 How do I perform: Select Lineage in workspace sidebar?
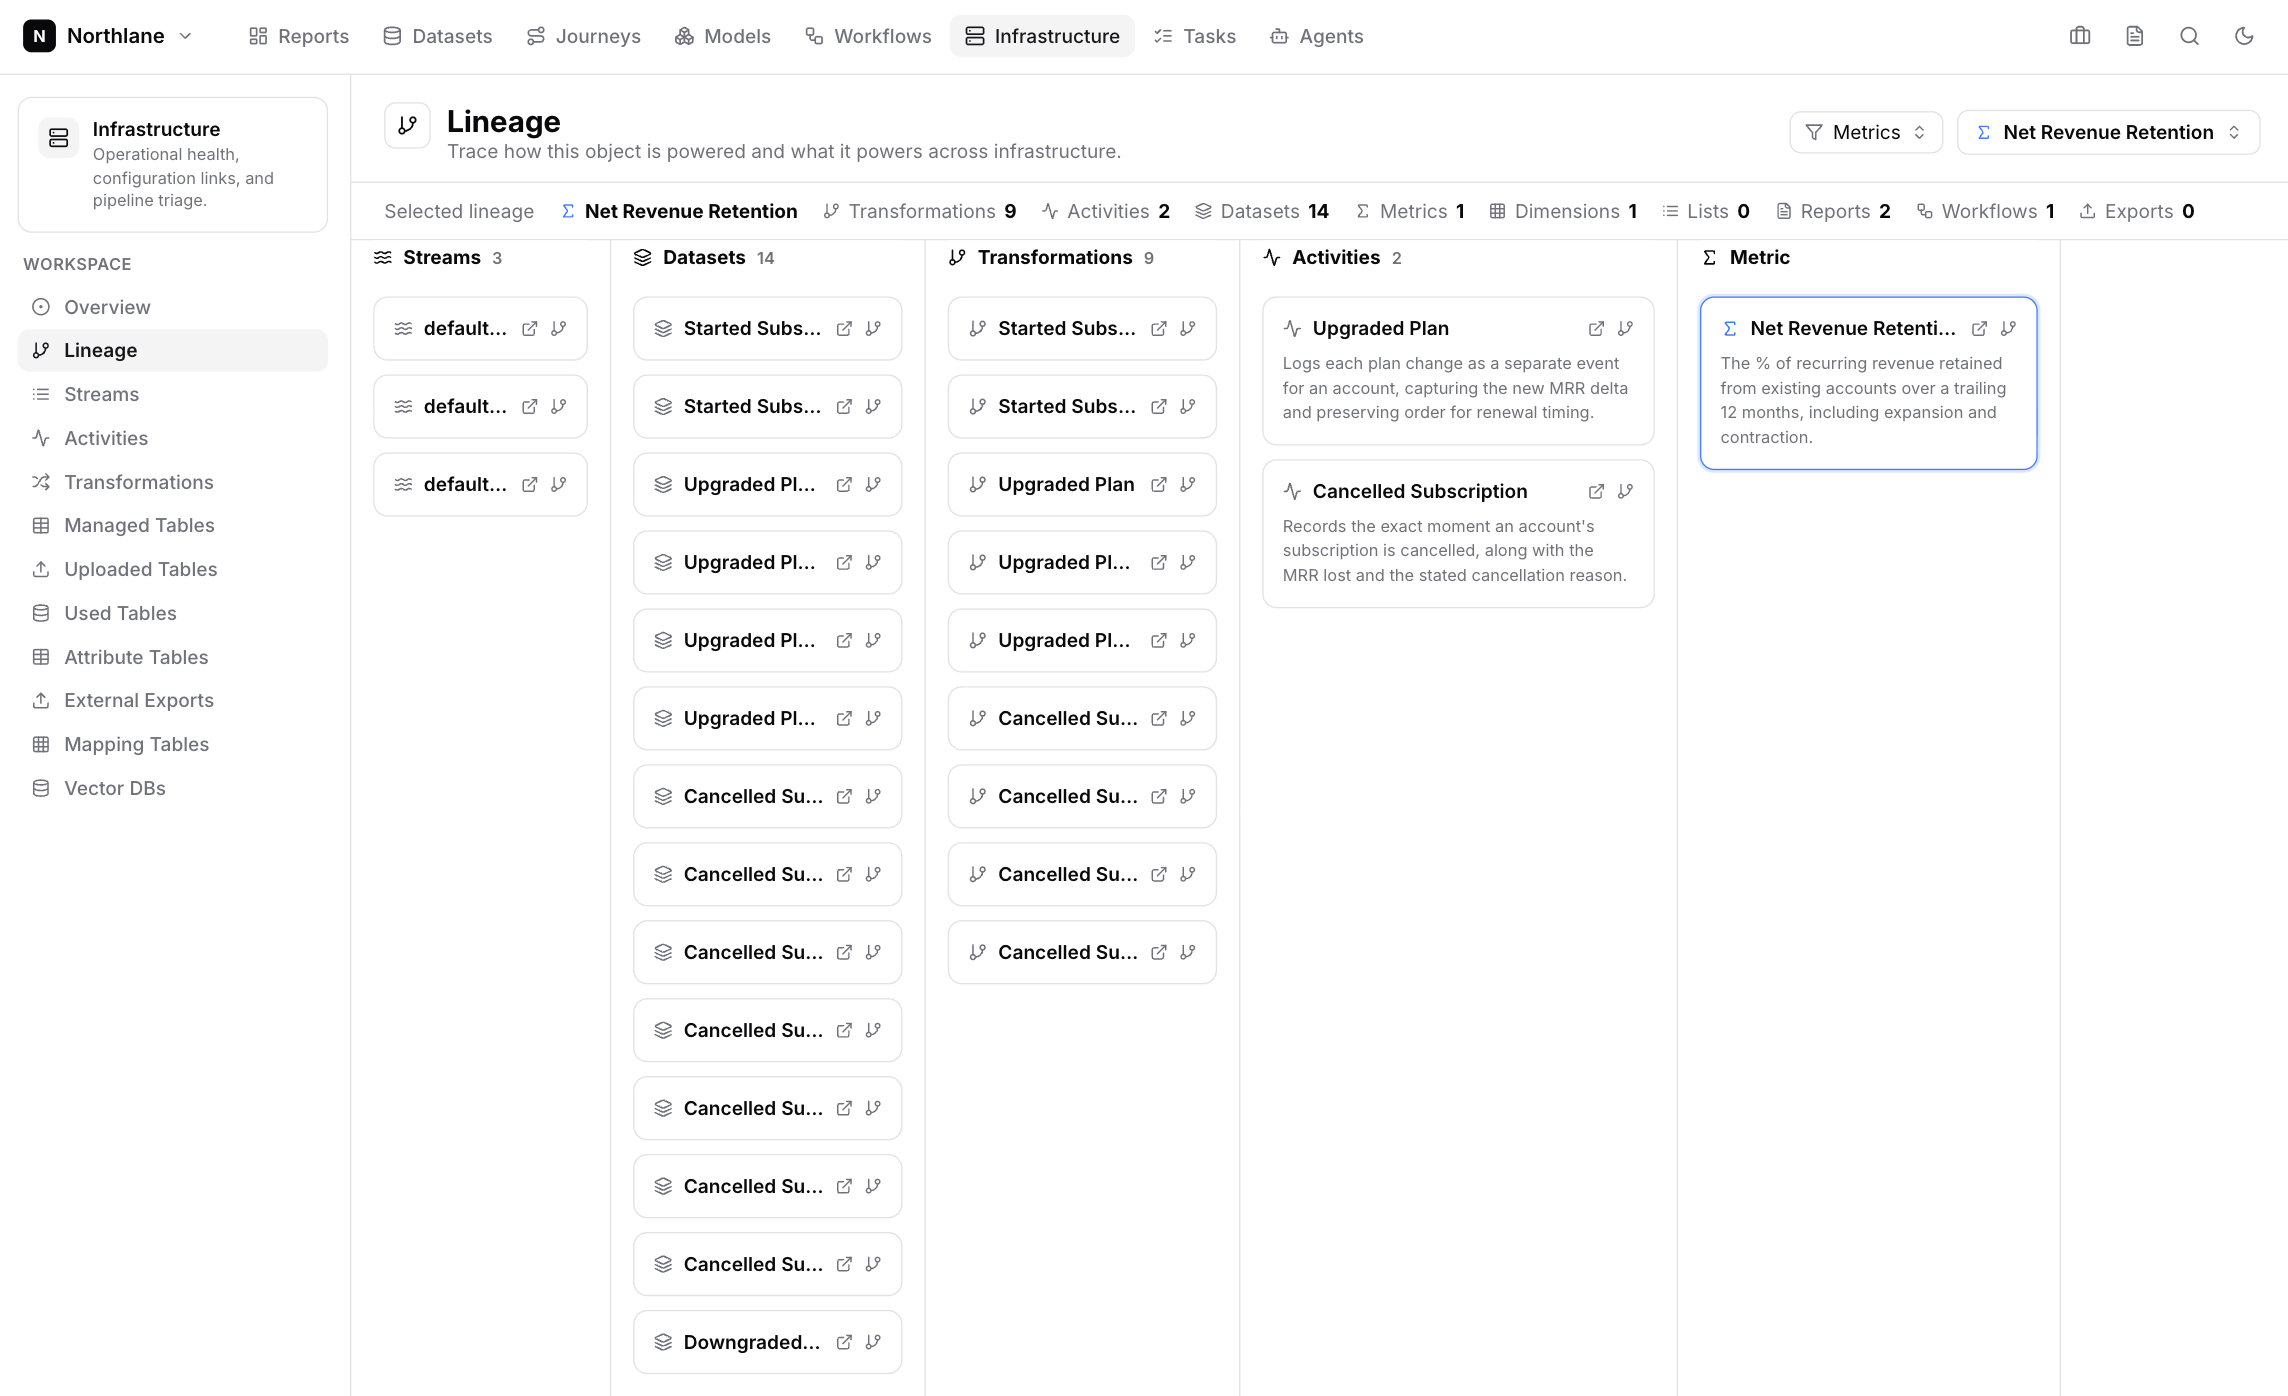click(173, 350)
